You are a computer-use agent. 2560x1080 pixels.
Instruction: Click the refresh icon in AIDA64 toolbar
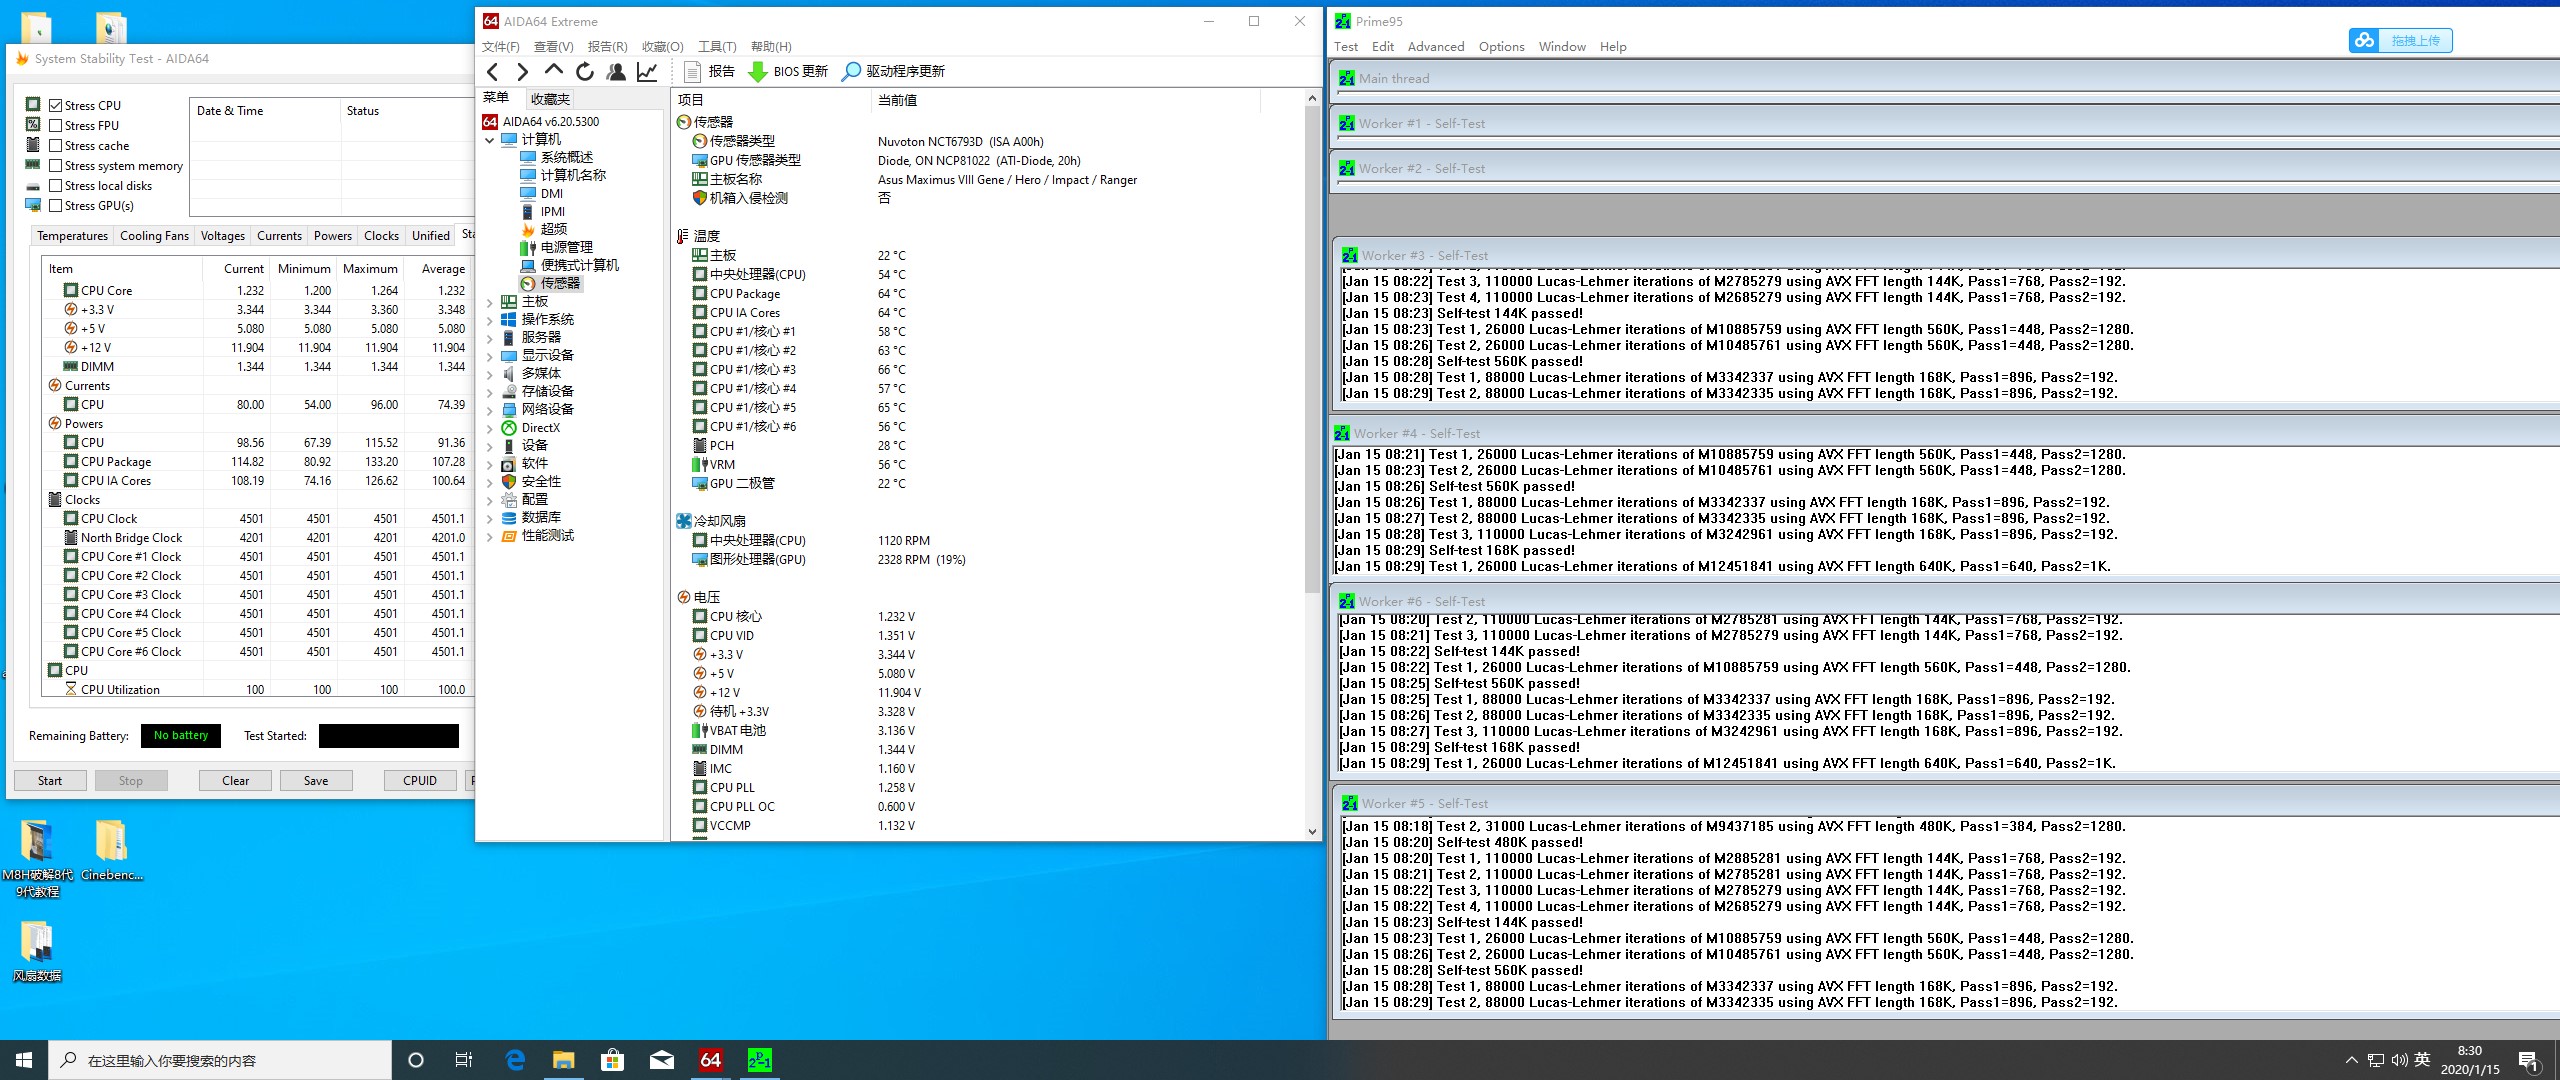click(x=585, y=71)
